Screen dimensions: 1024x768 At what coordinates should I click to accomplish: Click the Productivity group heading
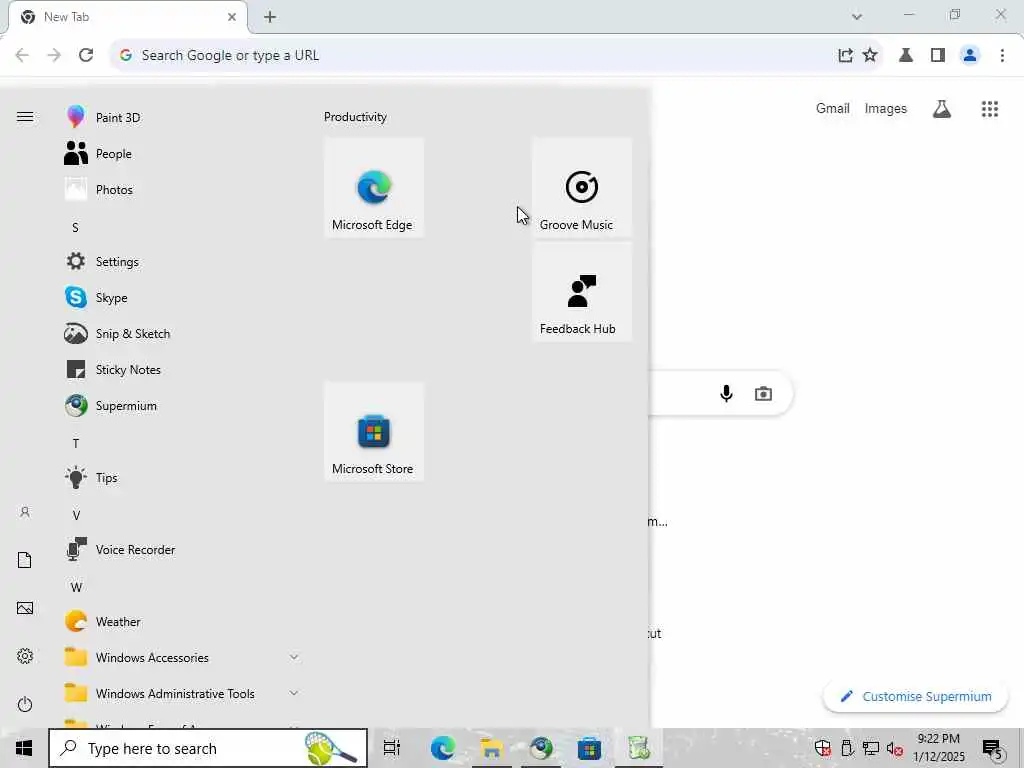355,117
